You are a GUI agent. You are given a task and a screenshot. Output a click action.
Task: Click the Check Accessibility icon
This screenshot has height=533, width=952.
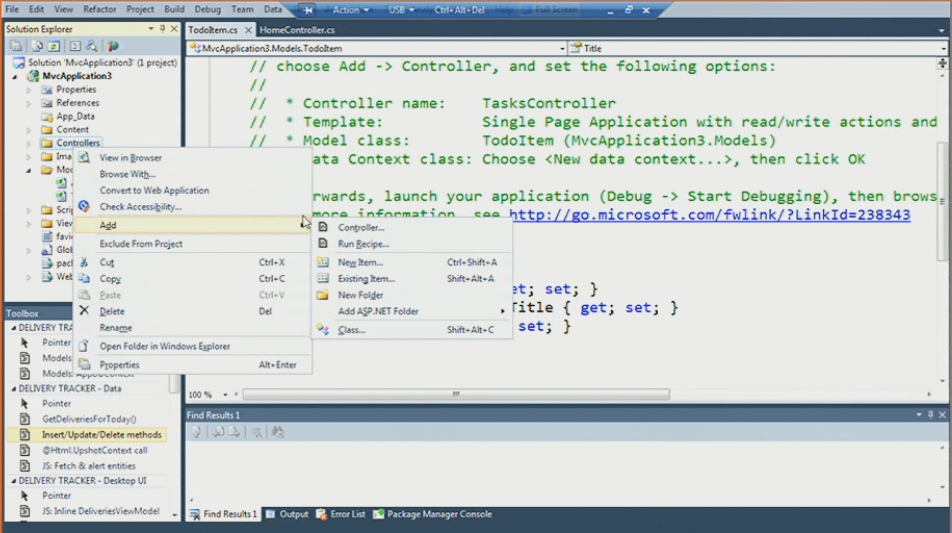pos(84,206)
